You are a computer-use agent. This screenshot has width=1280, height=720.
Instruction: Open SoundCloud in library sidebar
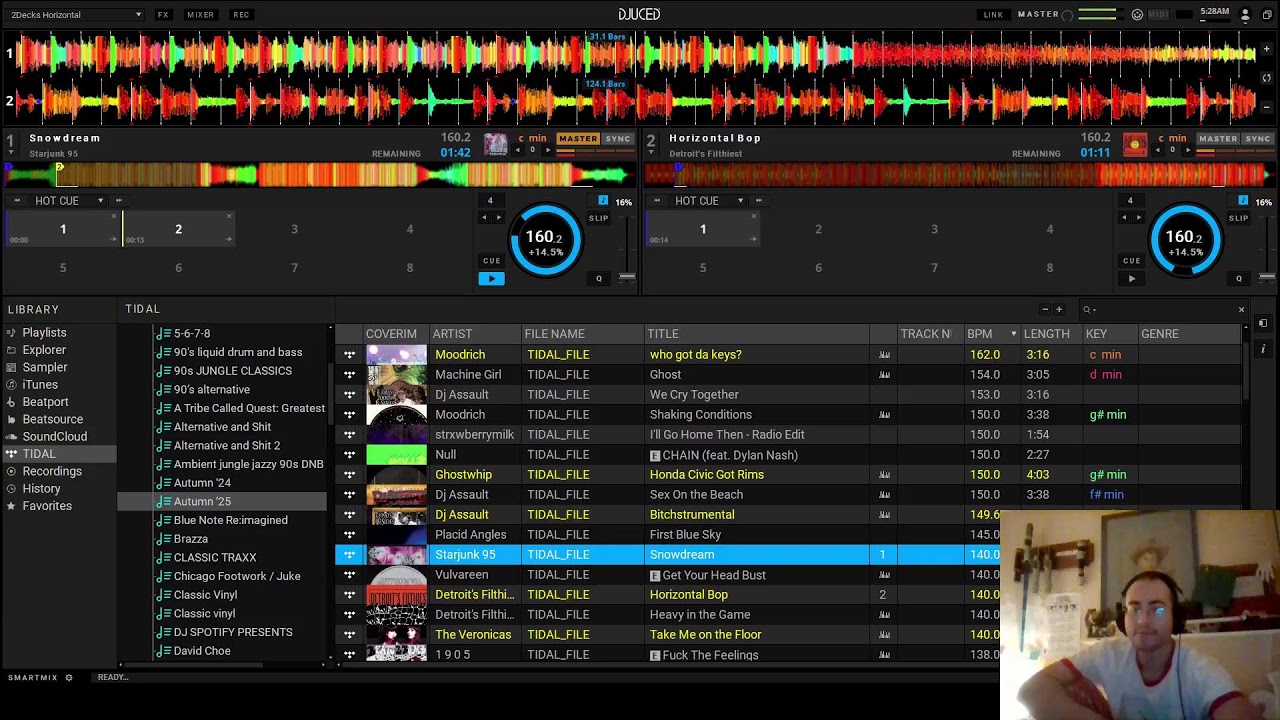coord(54,437)
